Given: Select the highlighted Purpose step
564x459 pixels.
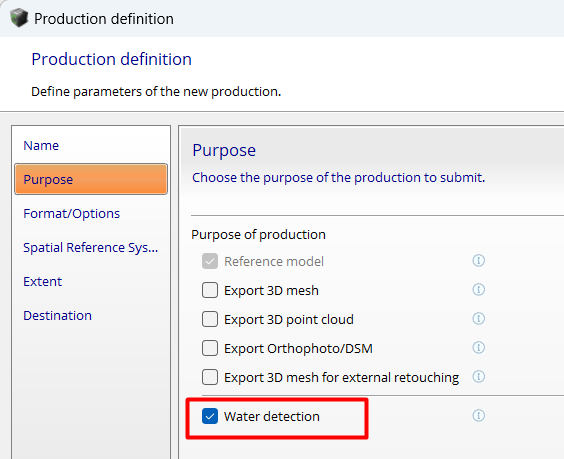Looking at the screenshot, I should coord(91,179).
